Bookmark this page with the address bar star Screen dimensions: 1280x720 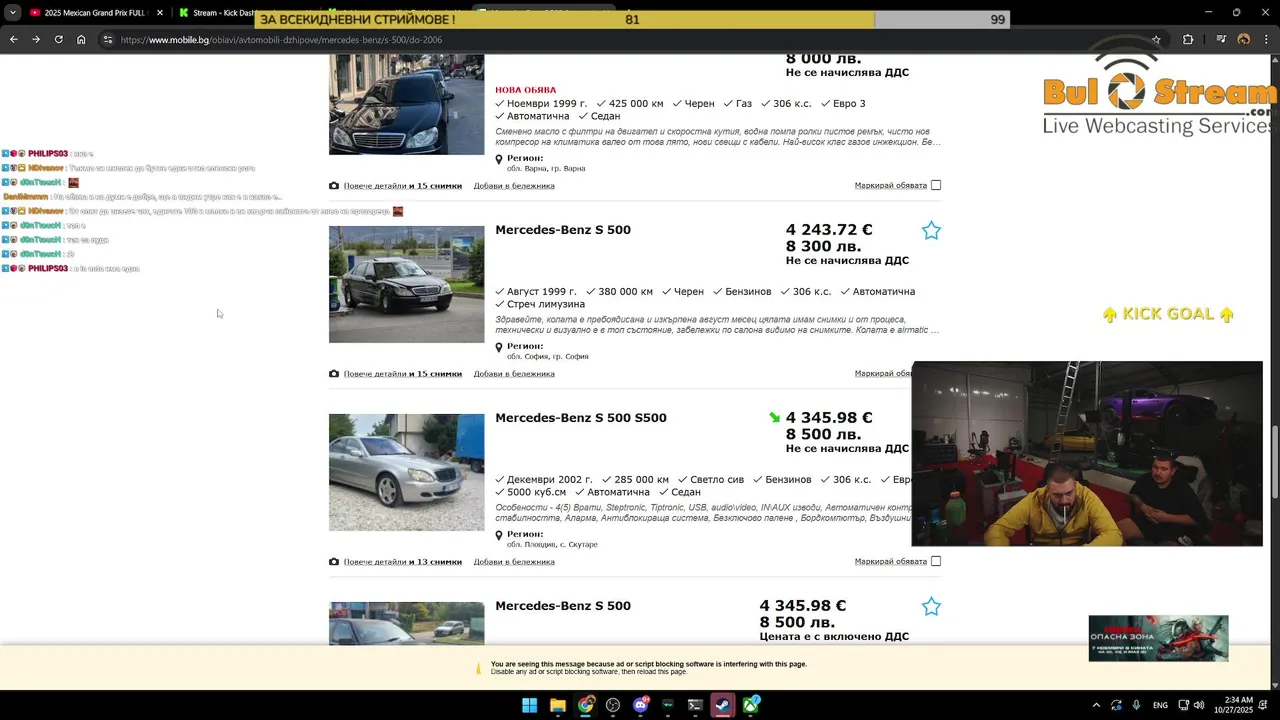click(x=1156, y=39)
